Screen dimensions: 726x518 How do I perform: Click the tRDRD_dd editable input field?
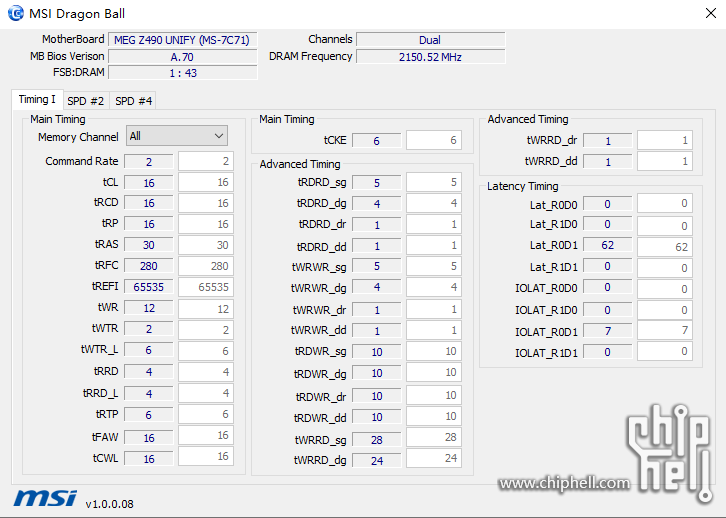pos(434,245)
